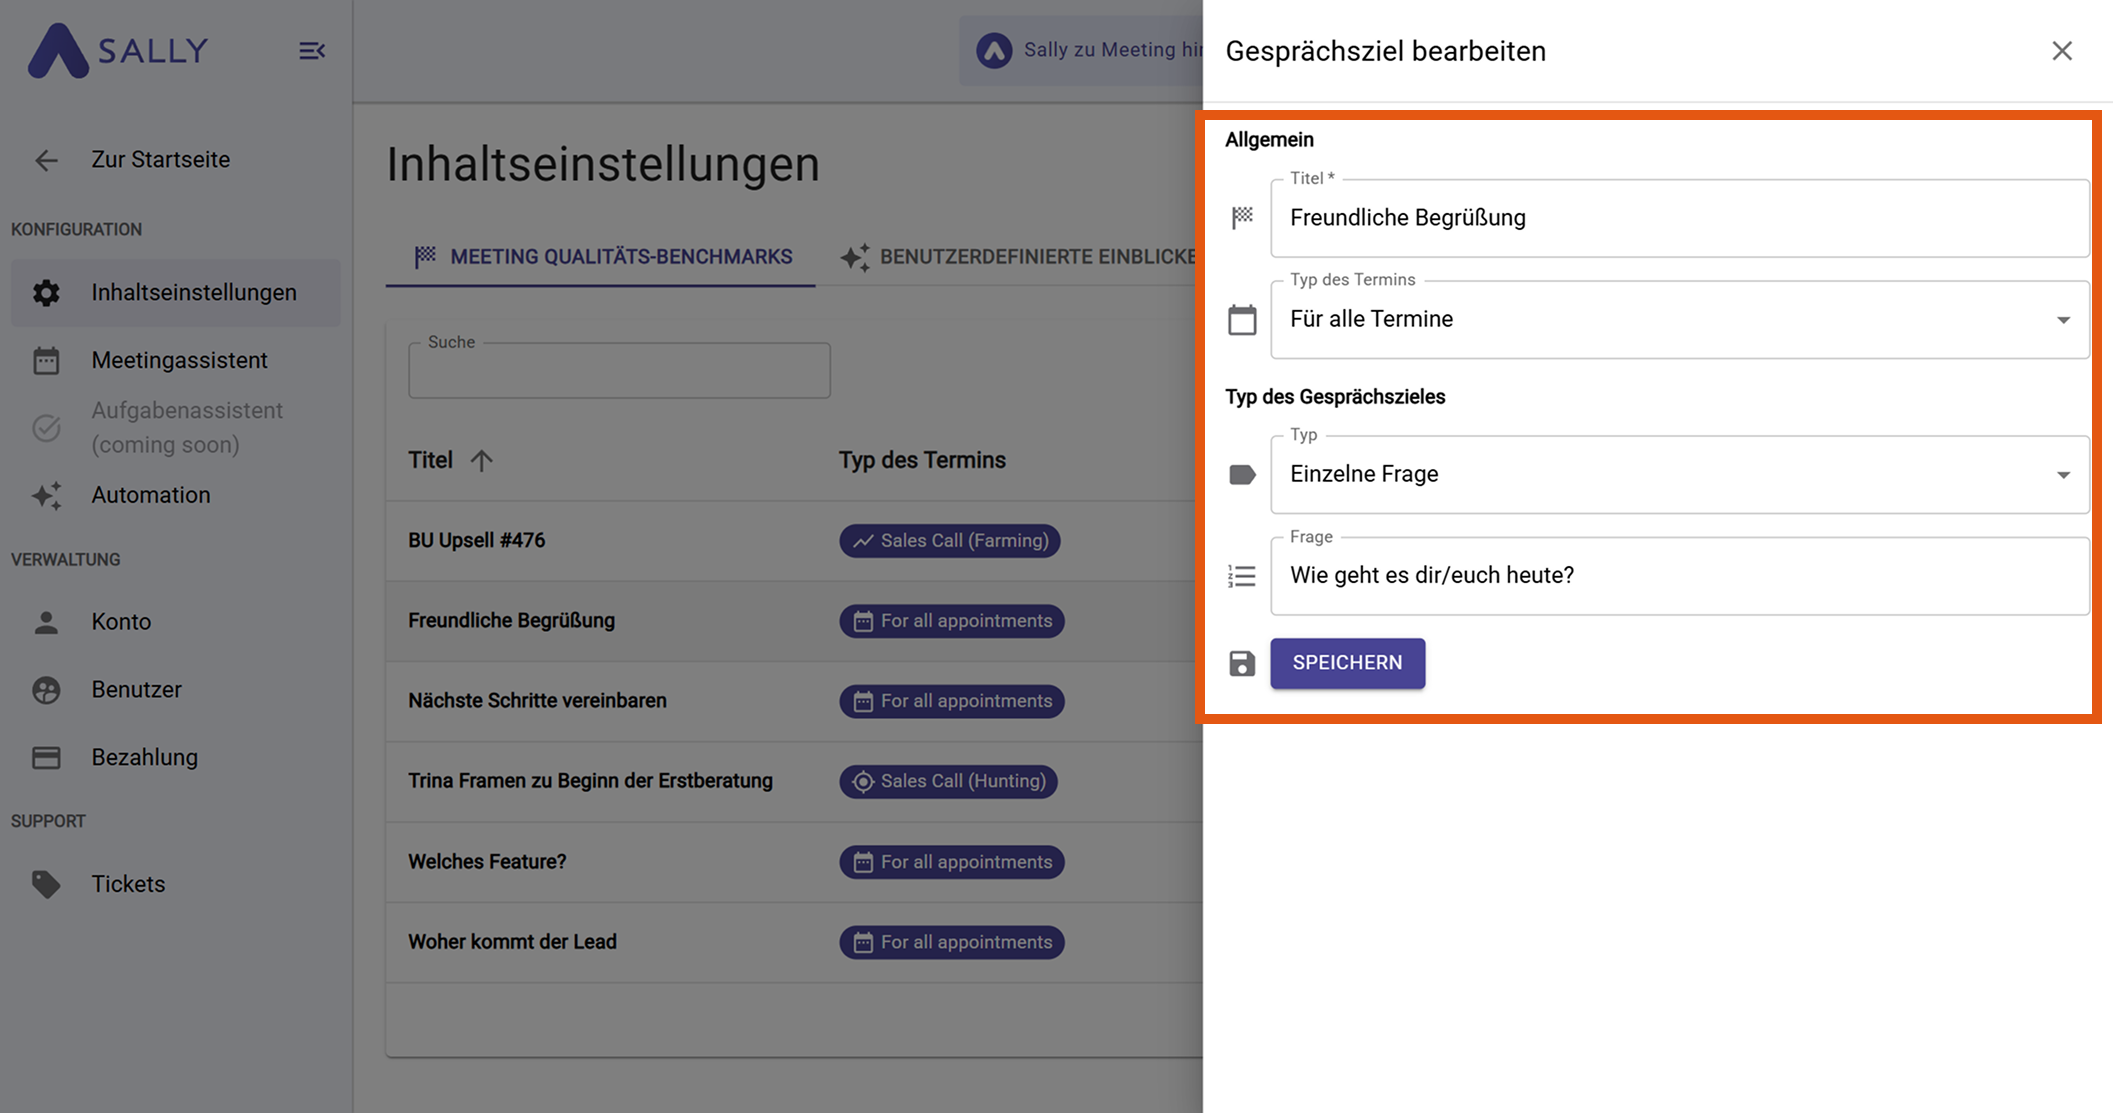Click the Inhaltseinstellungen gear icon
This screenshot has width=2113, height=1113.
coord(46,293)
